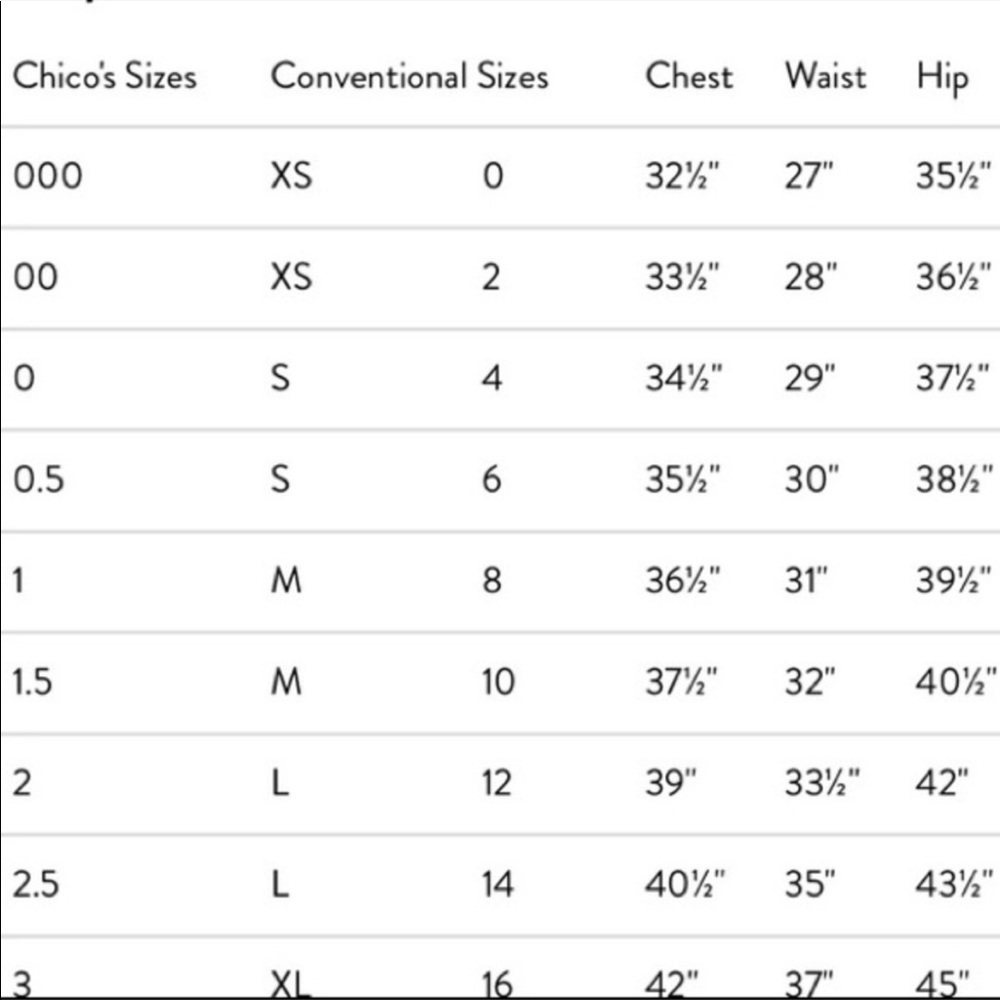Click the 36½" chest value for size 8

pyautogui.click(x=682, y=580)
